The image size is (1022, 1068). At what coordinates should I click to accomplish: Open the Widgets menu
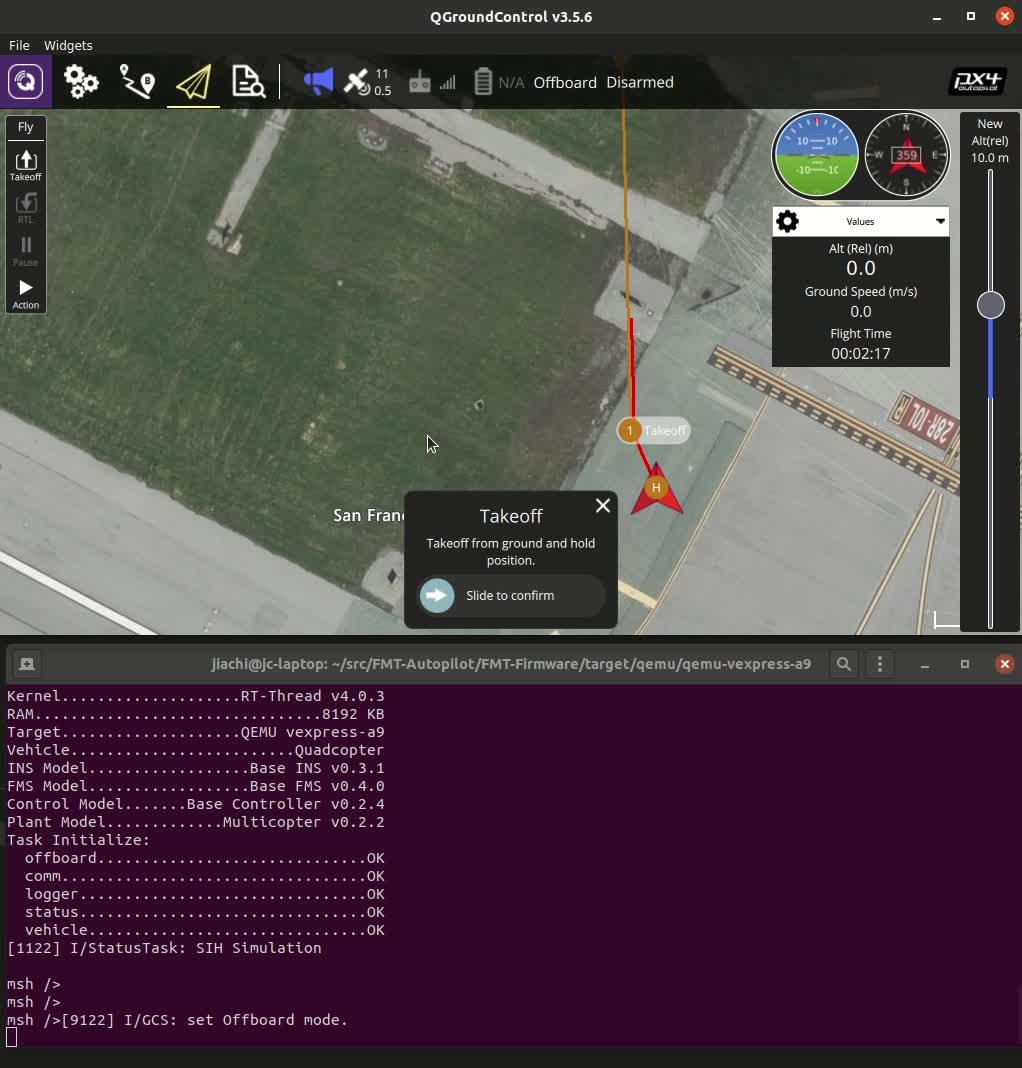(x=68, y=45)
